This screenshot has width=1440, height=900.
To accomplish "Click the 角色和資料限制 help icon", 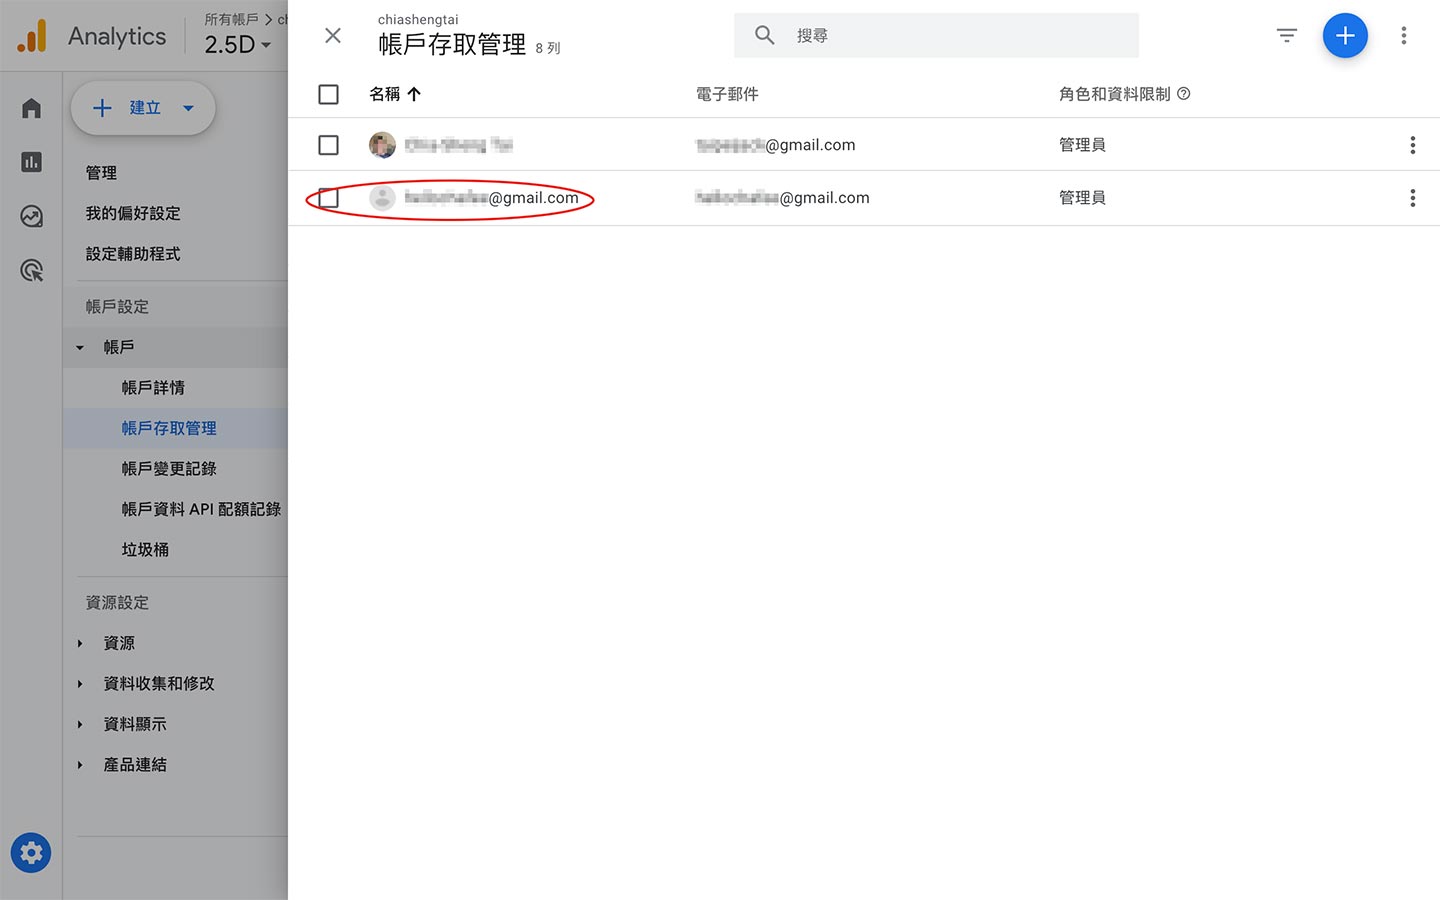I will [x=1183, y=93].
